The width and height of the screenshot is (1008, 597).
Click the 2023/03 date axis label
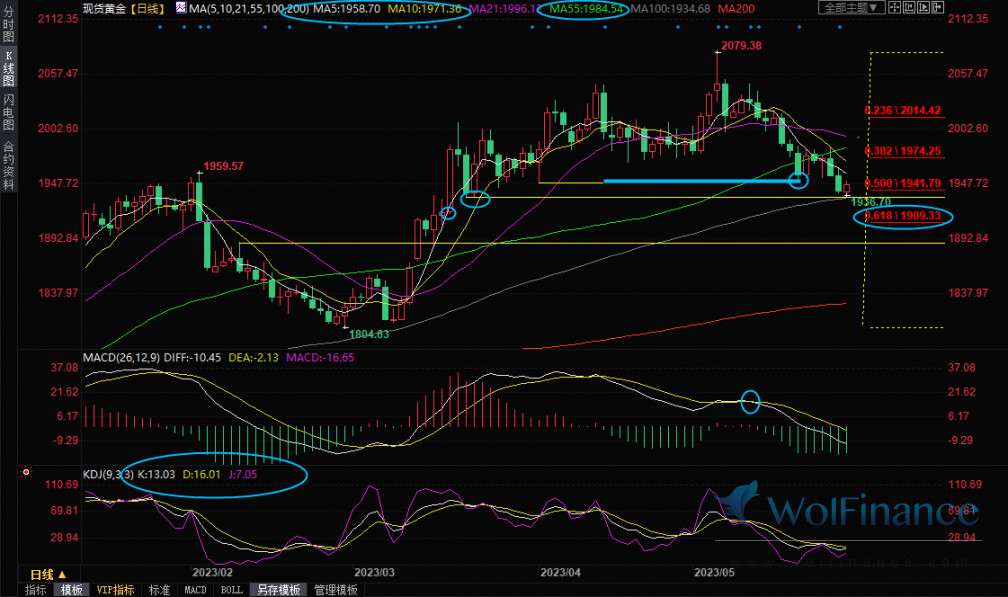[x=374, y=572]
